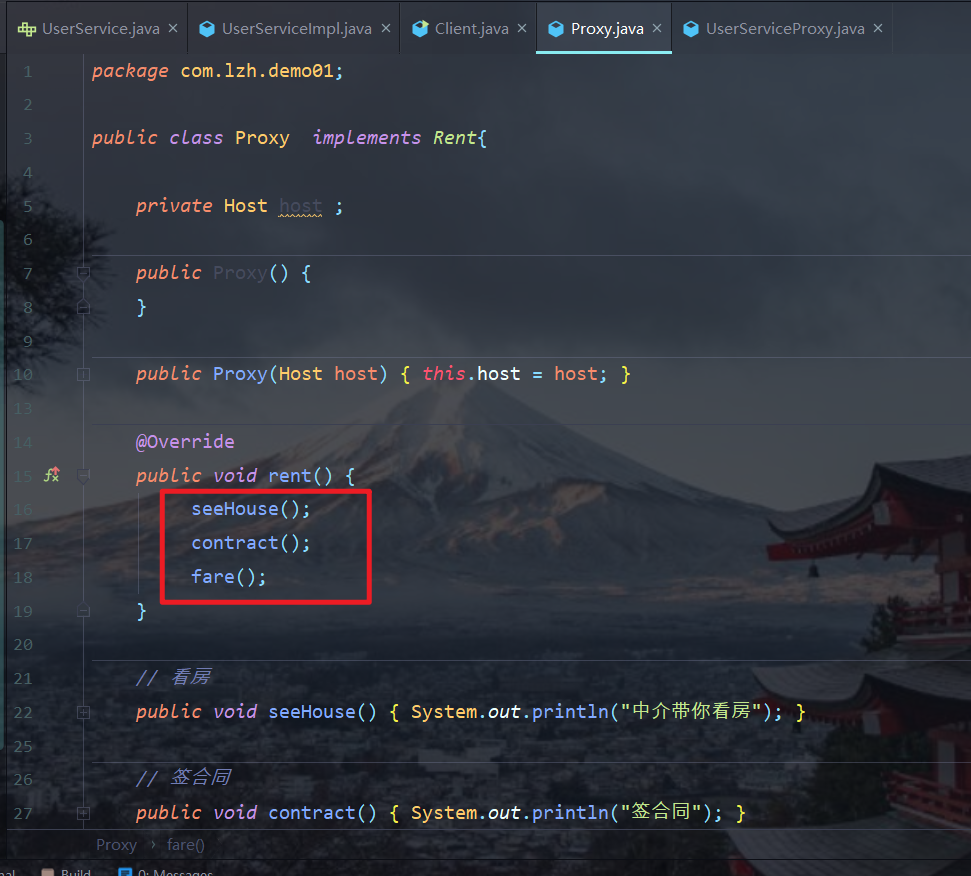The width and height of the screenshot is (971, 876).
Task: Click the rent method name on line 15
Action: (290, 475)
